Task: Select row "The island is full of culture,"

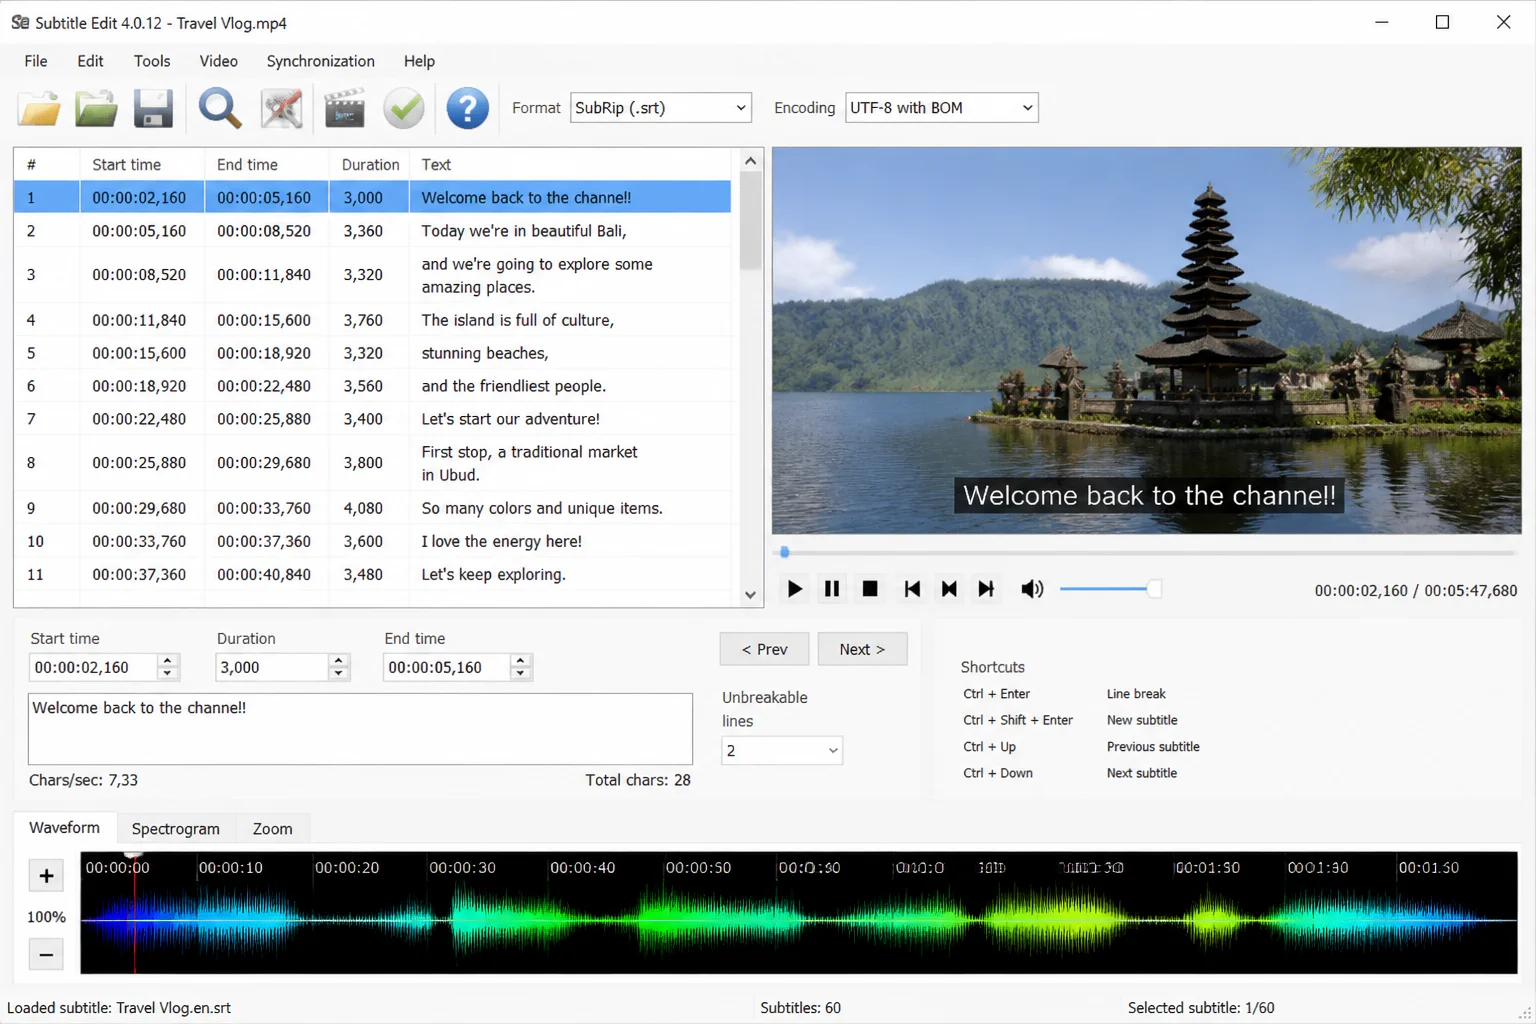Action: (372, 320)
